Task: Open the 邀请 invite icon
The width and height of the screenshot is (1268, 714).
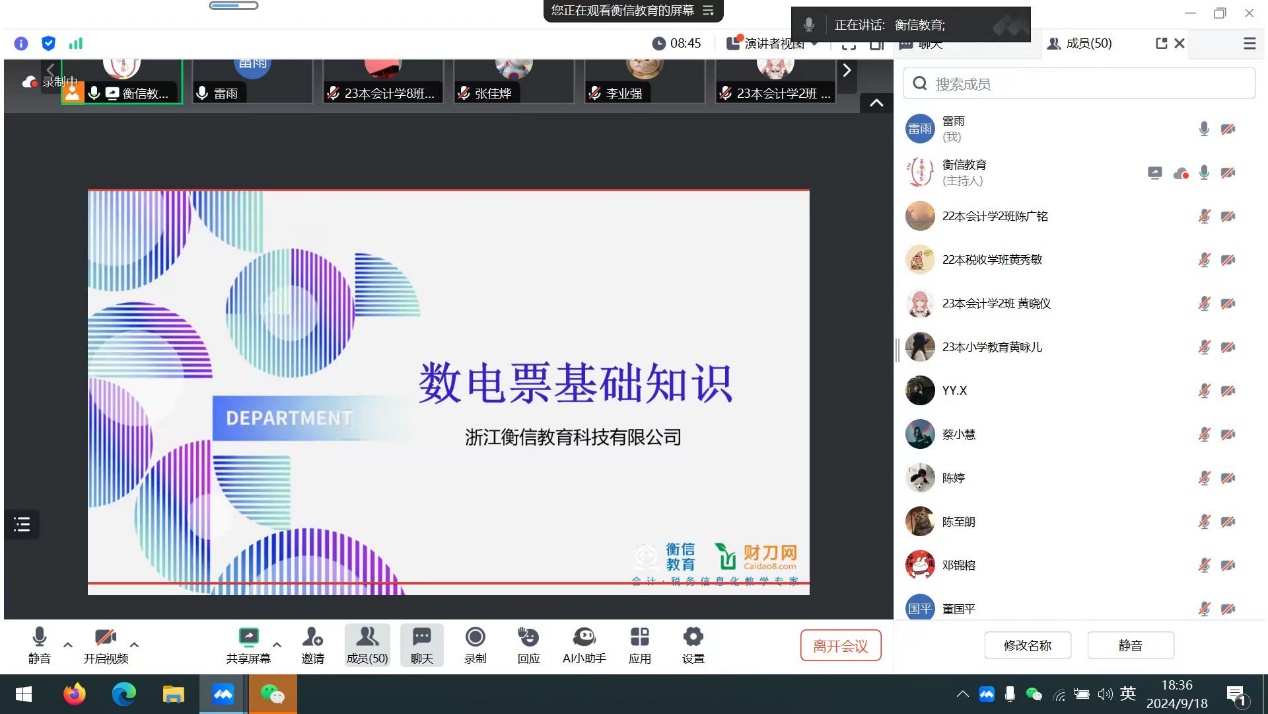Action: (x=312, y=645)
